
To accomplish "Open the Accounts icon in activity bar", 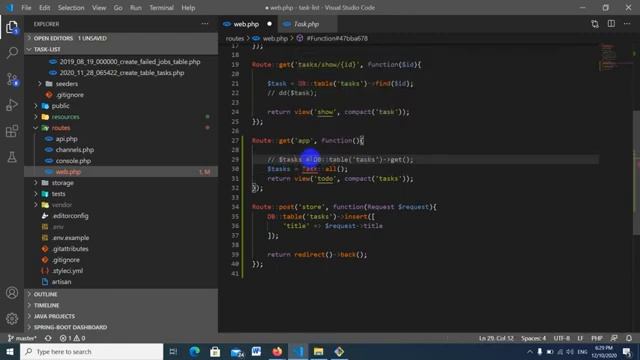I will (x=12, y=293).
